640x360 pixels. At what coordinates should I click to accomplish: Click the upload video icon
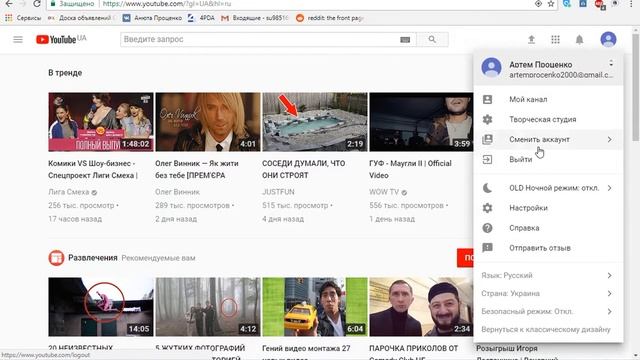click(x=531, y=40)
